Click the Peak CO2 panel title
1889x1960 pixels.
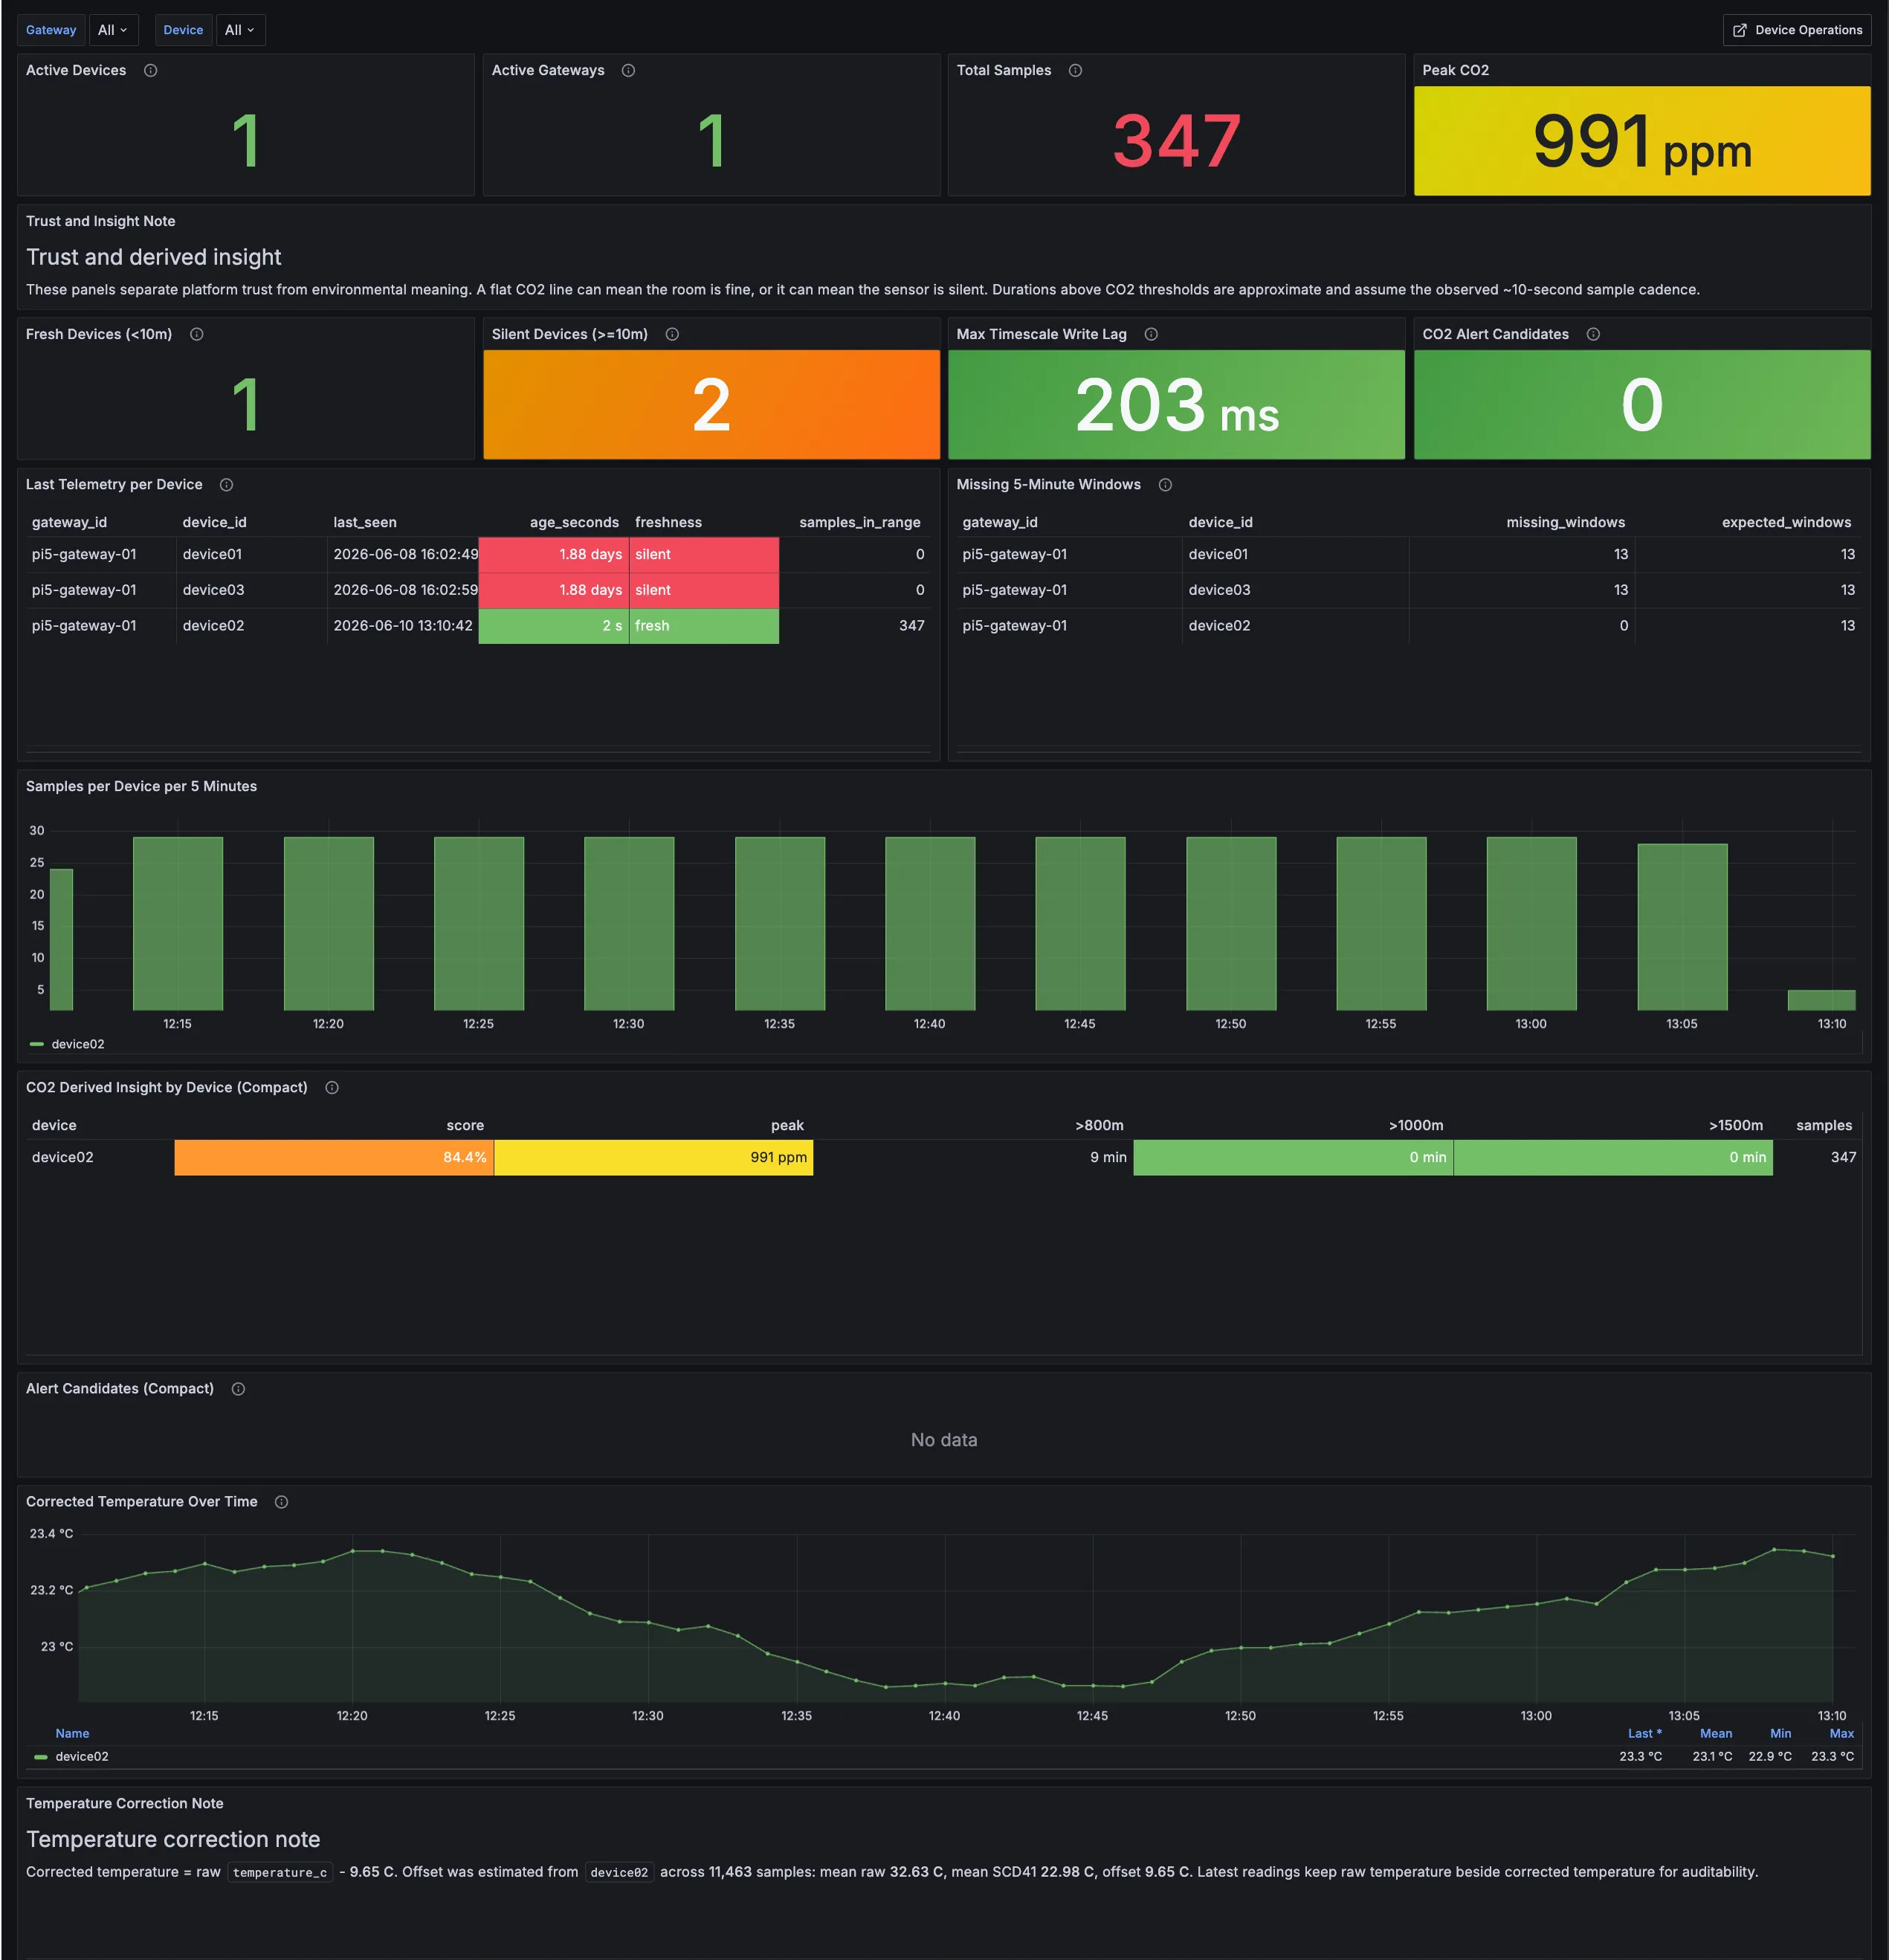(1455, 70)
